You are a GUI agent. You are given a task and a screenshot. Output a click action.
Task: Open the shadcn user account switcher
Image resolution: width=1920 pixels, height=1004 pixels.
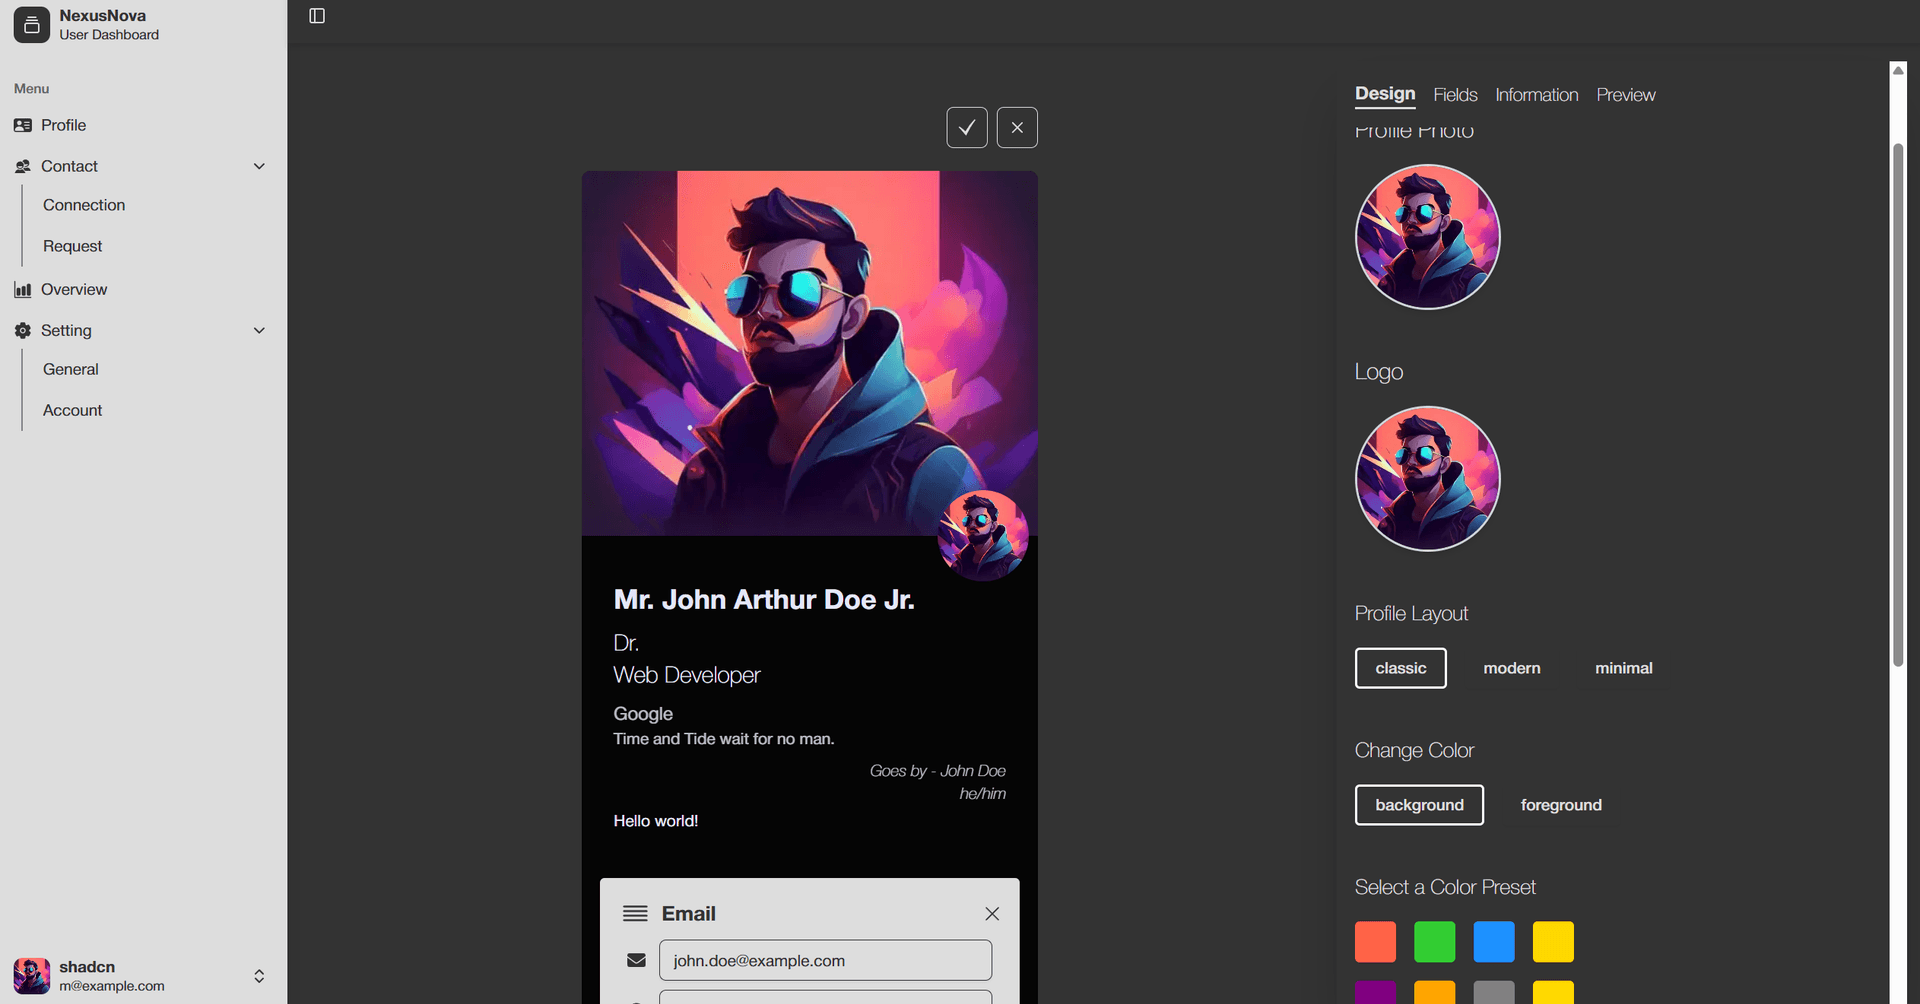[x=259, y=976]
